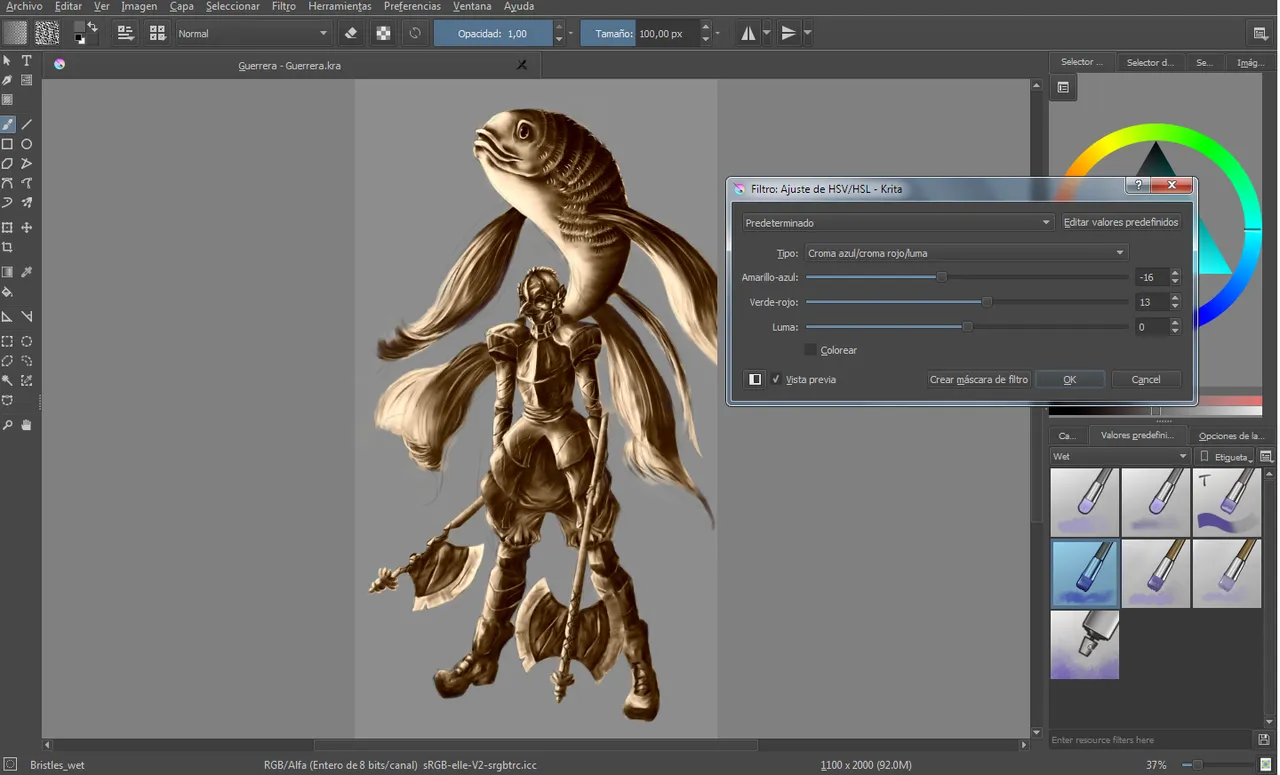Switch to Opciones de la herramienta tab
Image resolution: width=1280 pixels, height=775 pixels.
pos(1231,436)
